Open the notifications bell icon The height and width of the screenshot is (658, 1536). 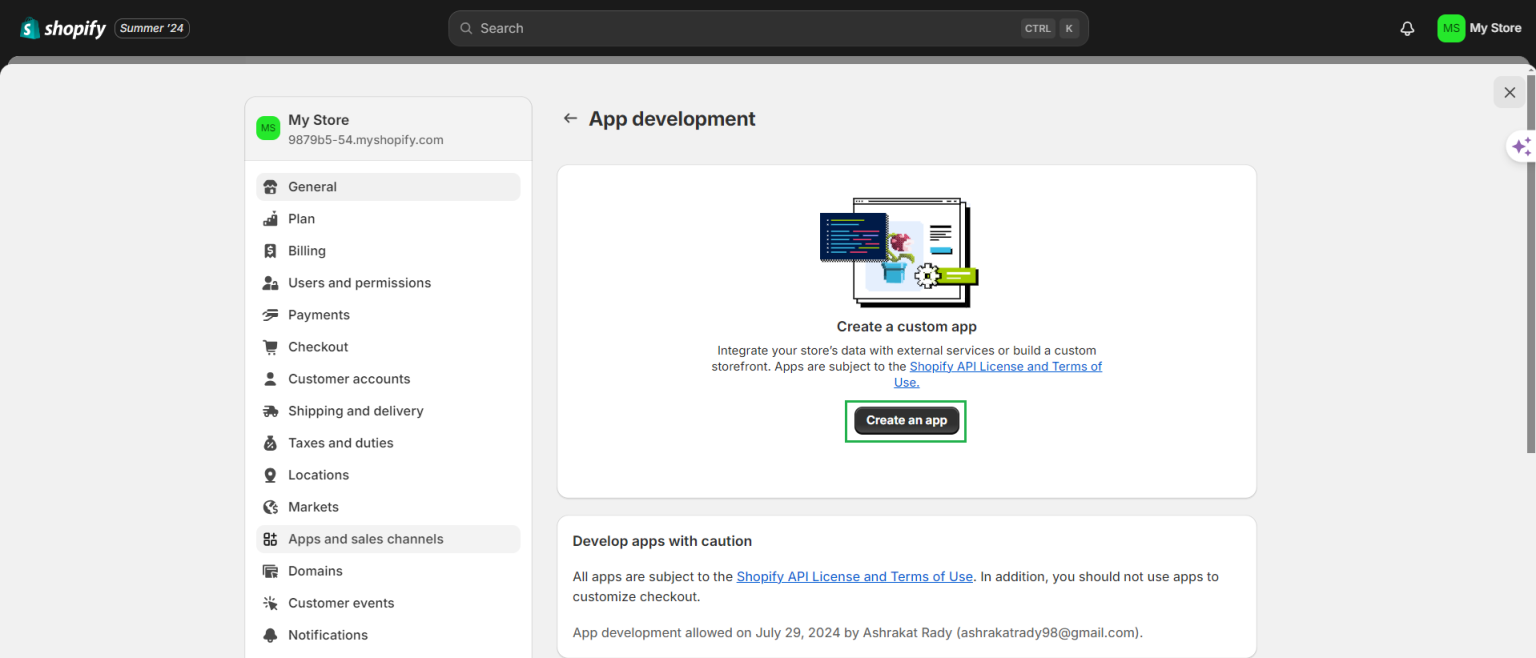click(x=1407, y=28)
